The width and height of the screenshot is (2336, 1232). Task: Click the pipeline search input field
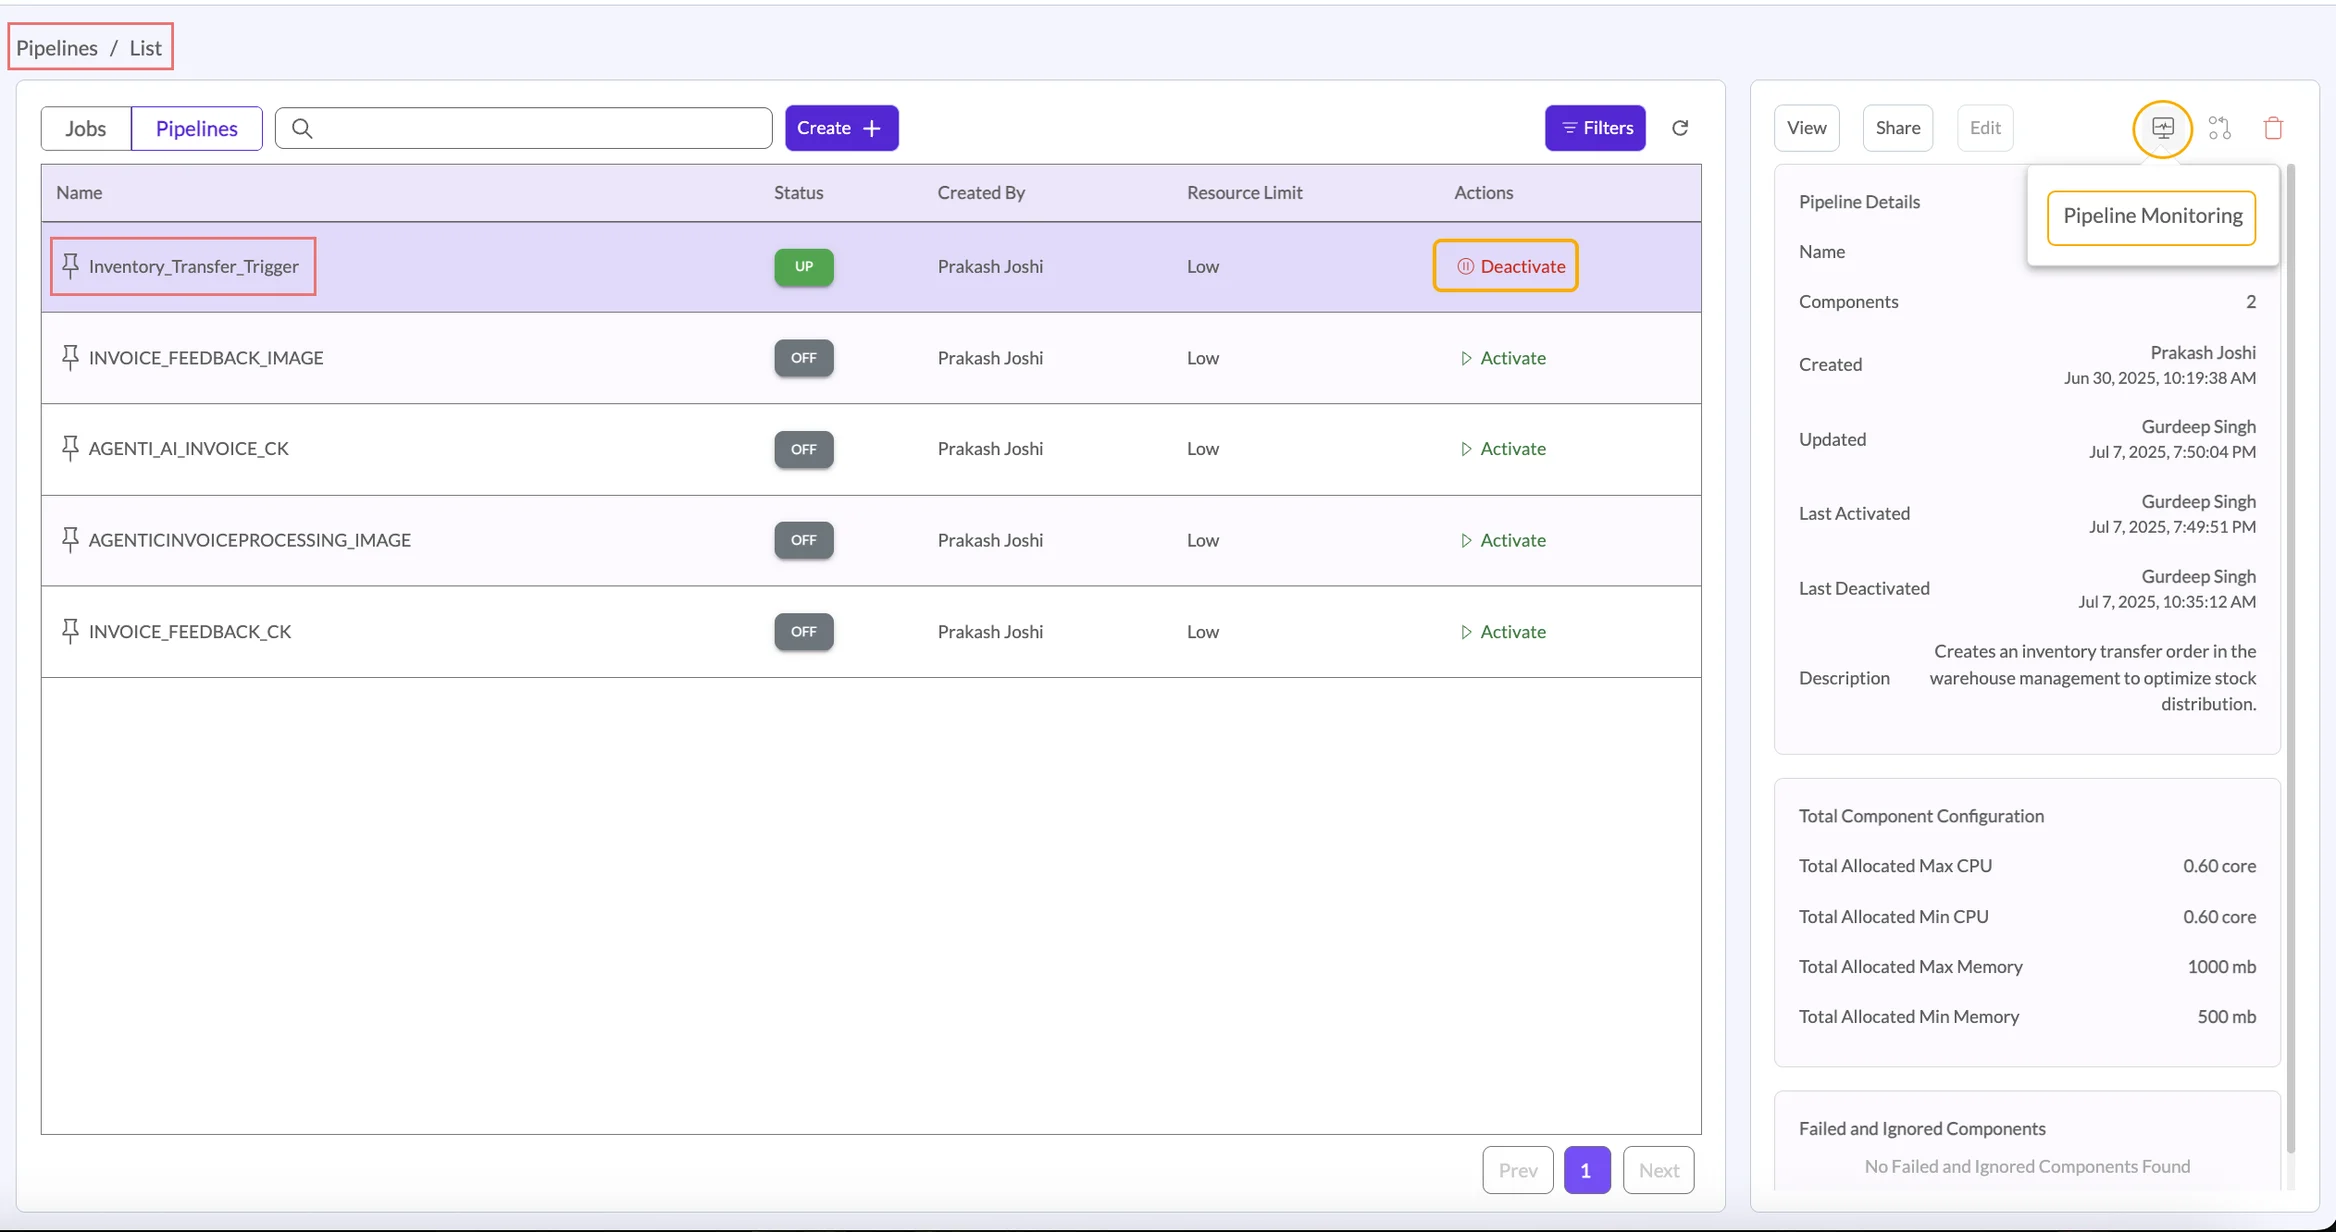click(x=540, y=128)
